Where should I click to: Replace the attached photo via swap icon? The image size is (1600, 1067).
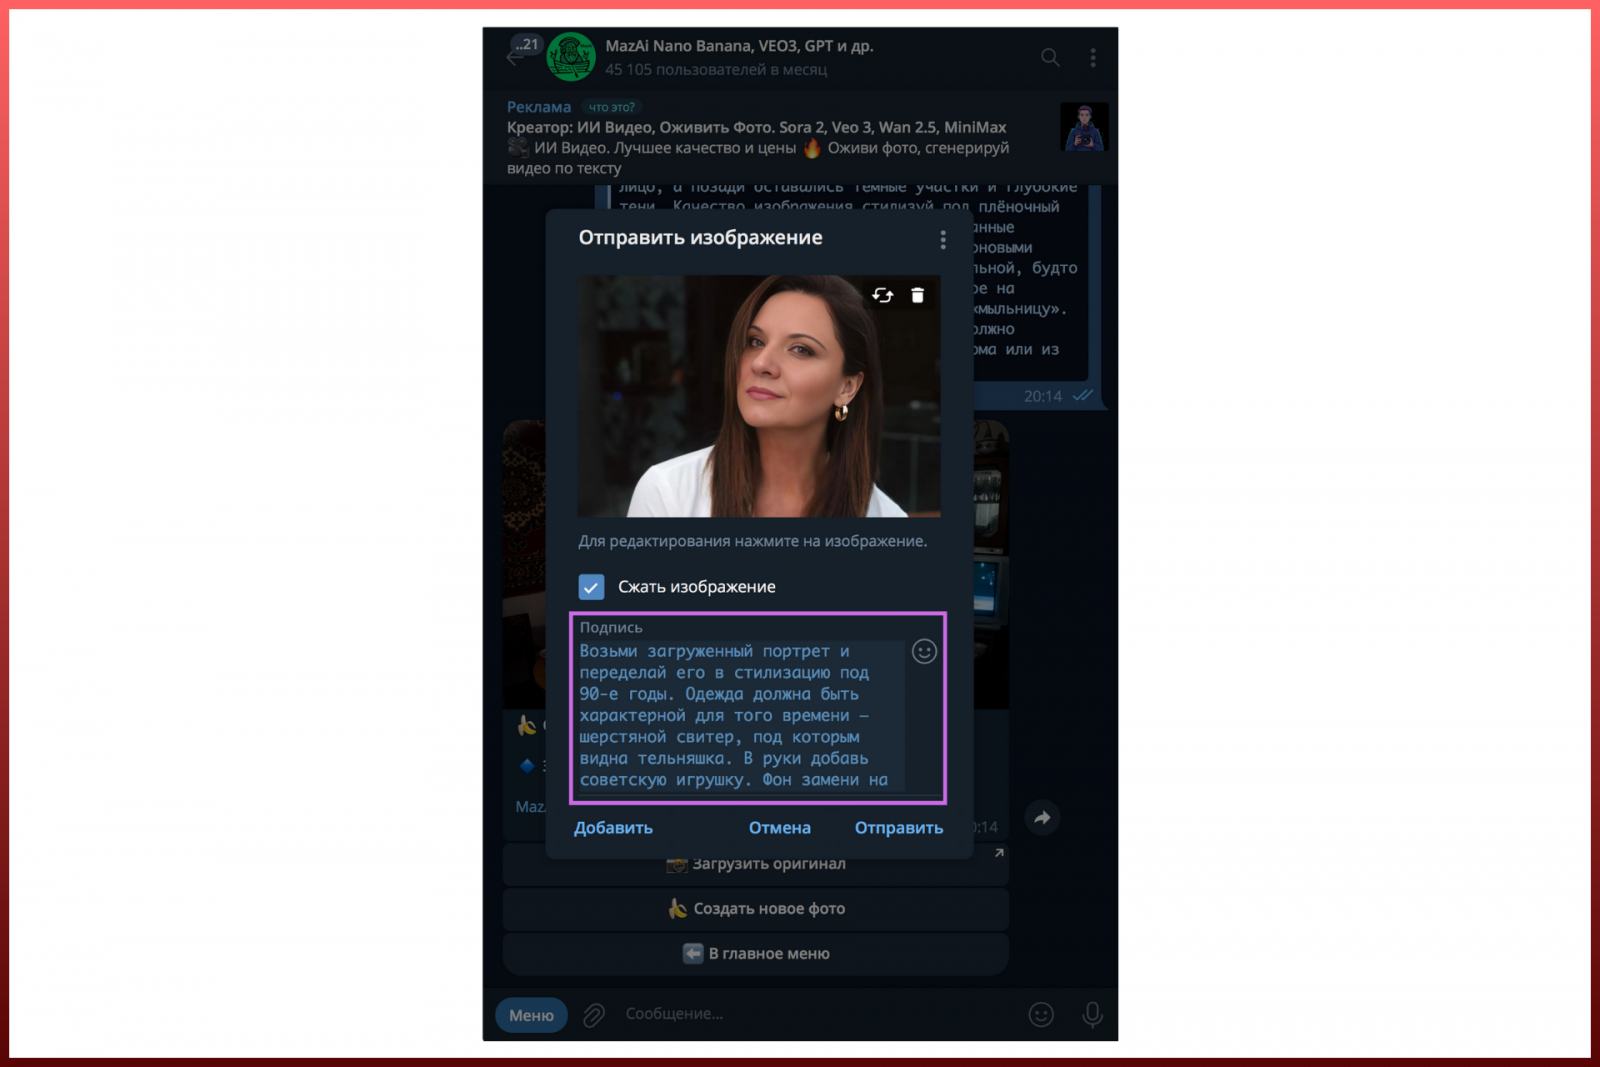[882, 295]
